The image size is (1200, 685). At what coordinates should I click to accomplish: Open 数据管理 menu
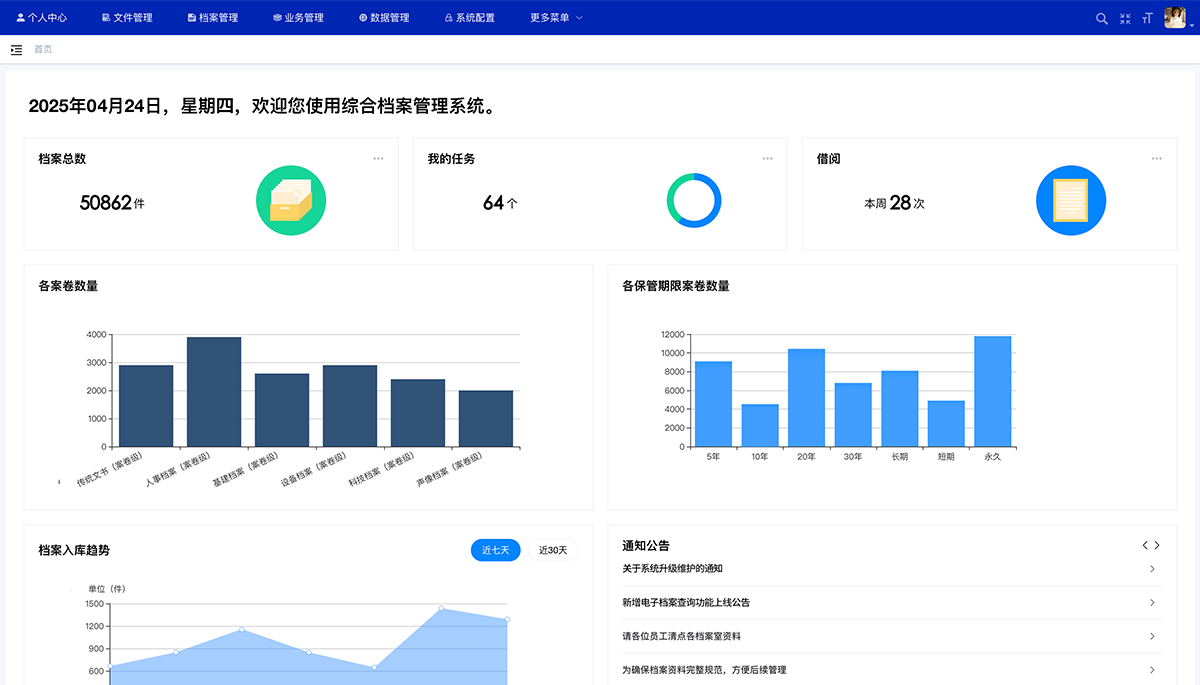click(x=384, y=18)
